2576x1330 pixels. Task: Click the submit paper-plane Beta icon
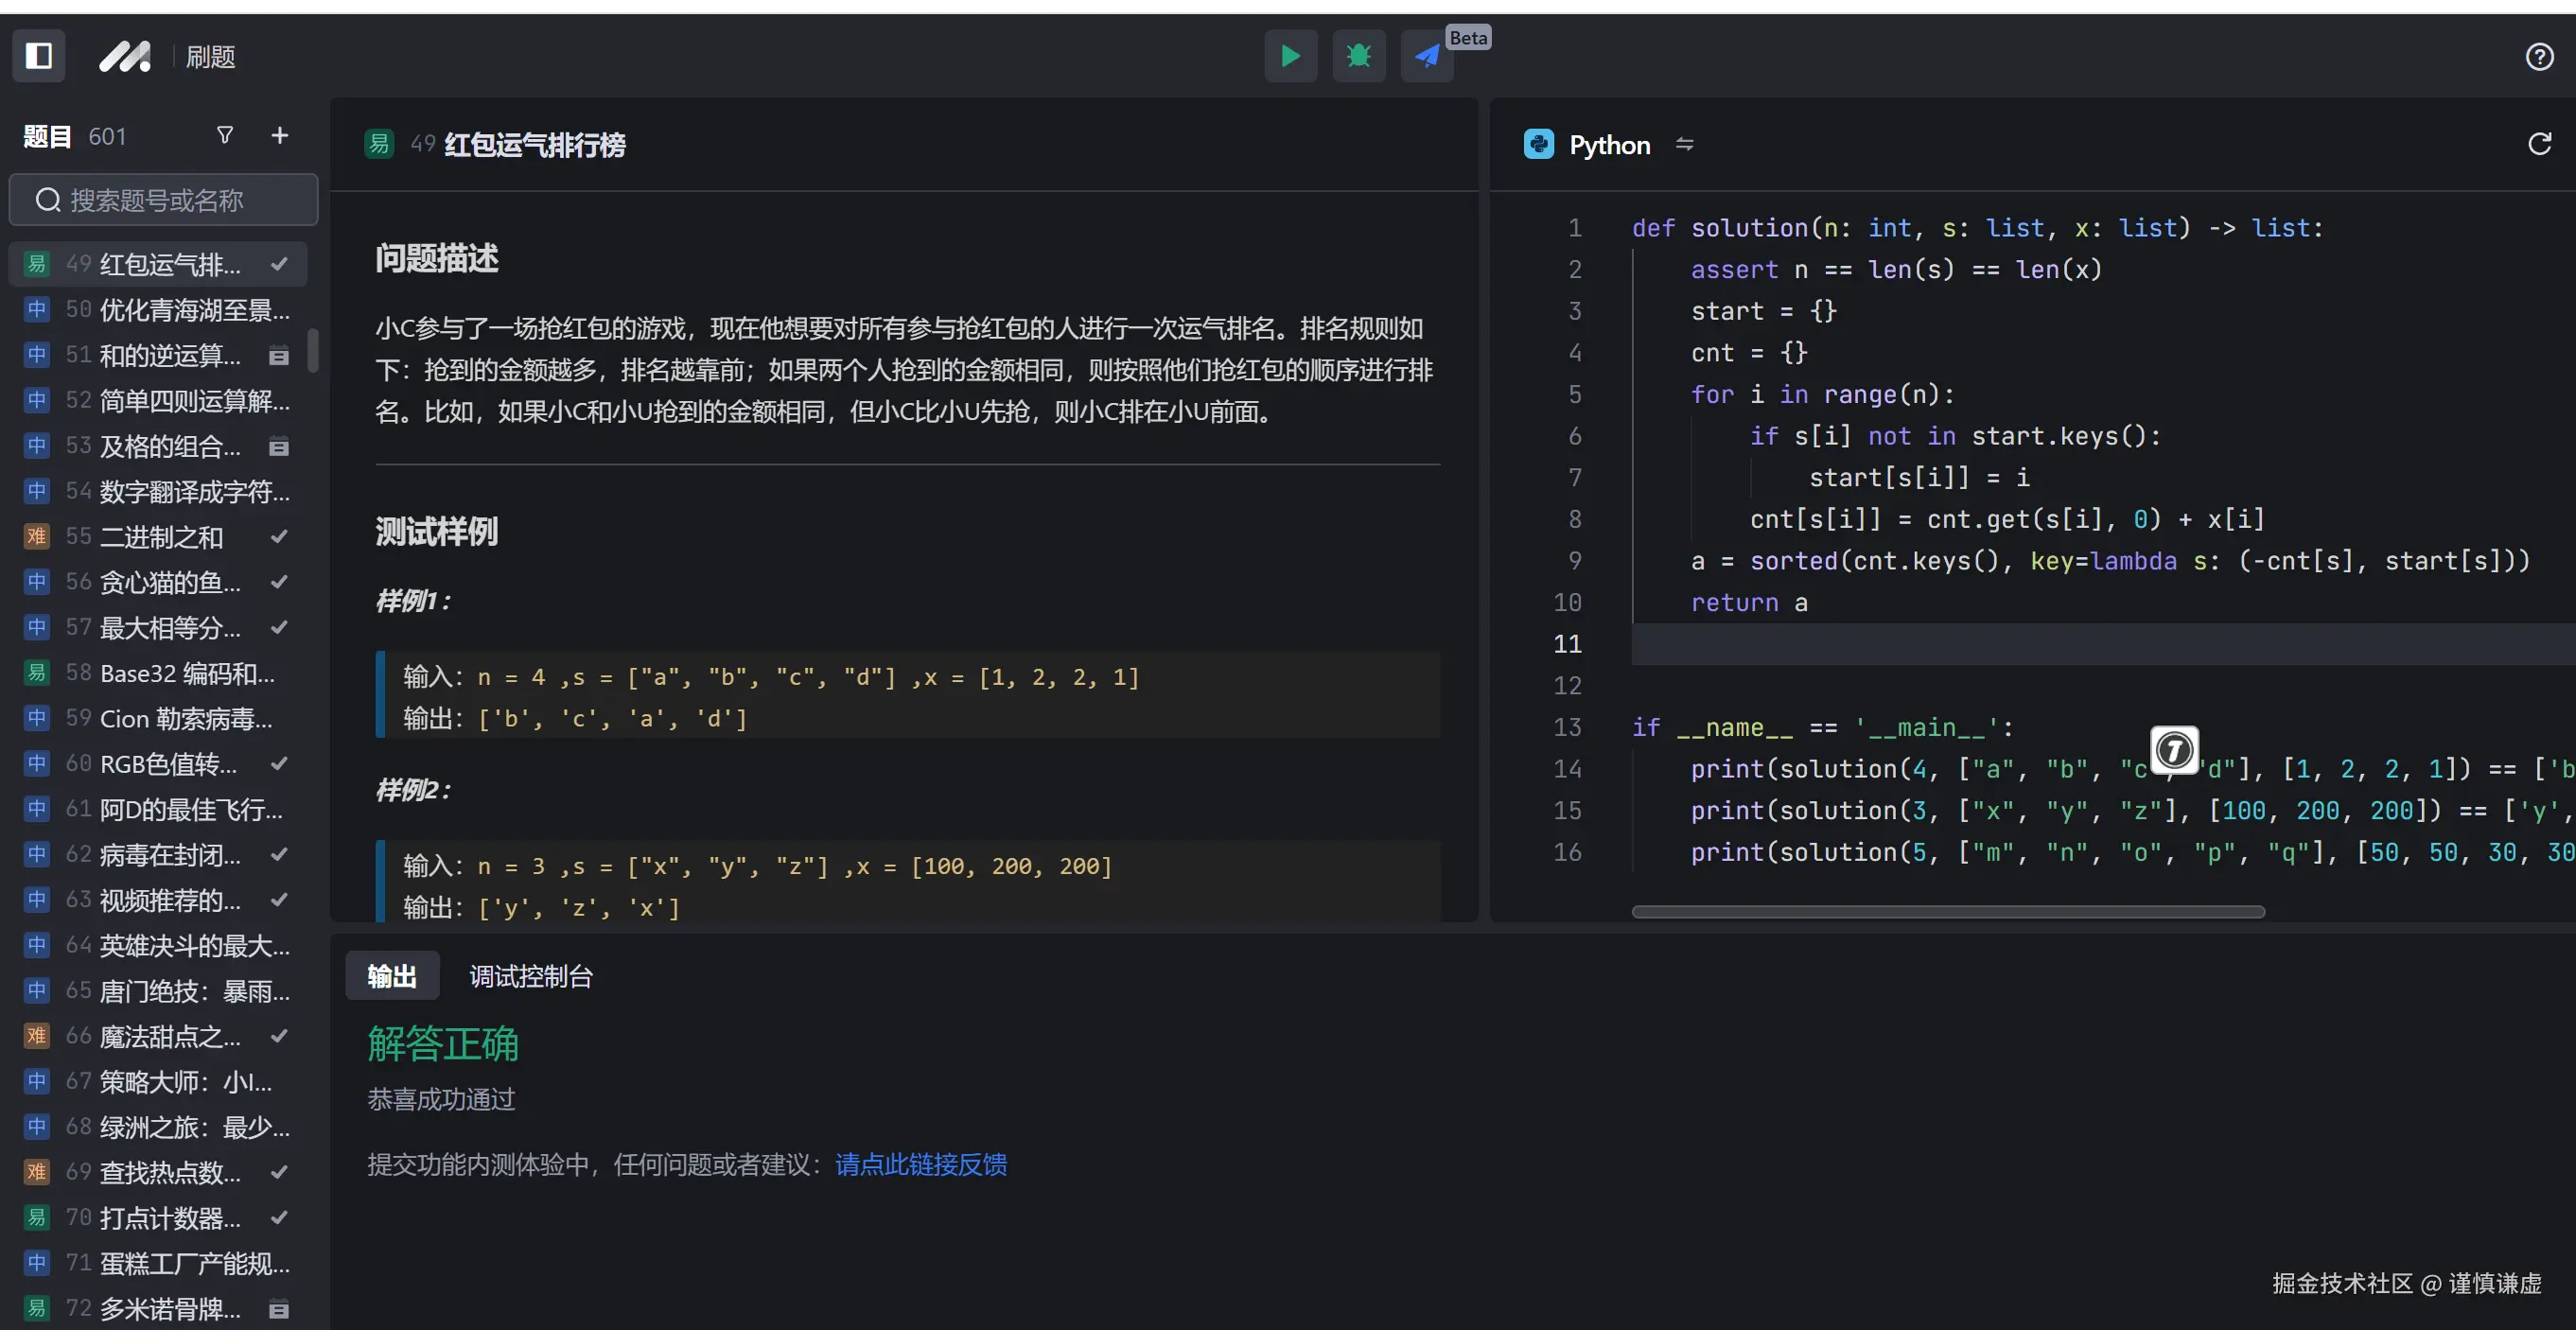[x=1427, y=56]
